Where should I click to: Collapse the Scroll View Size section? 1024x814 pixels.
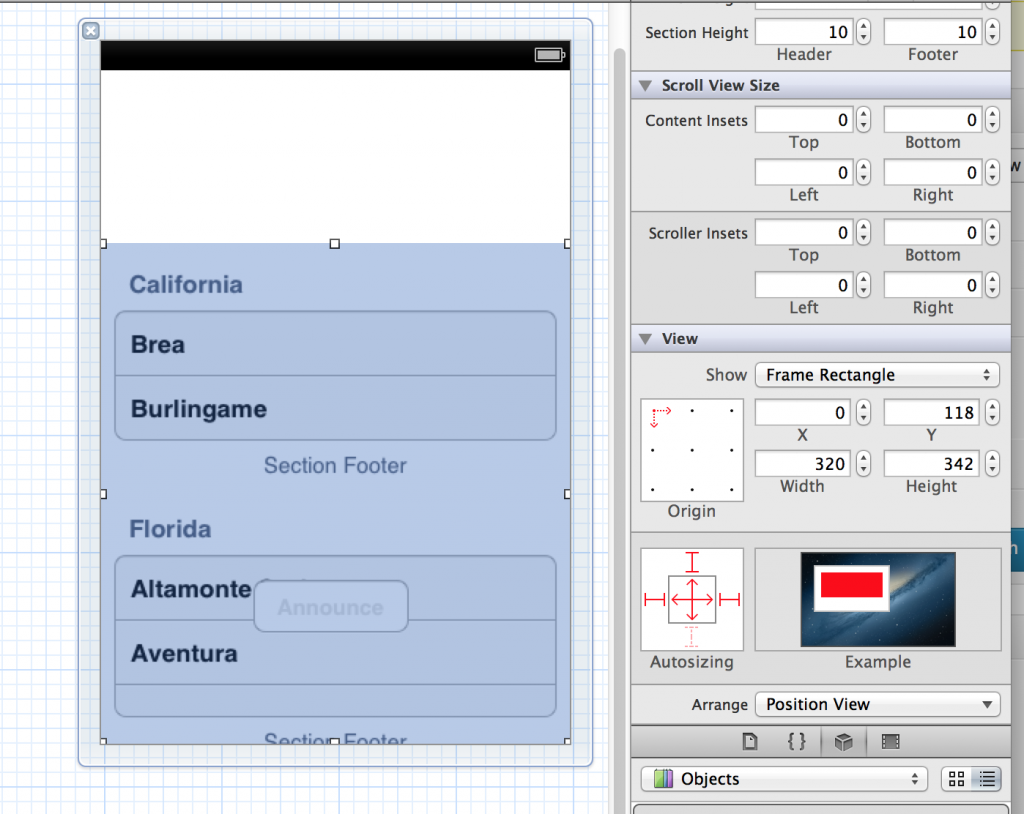(x=645, y=86)
